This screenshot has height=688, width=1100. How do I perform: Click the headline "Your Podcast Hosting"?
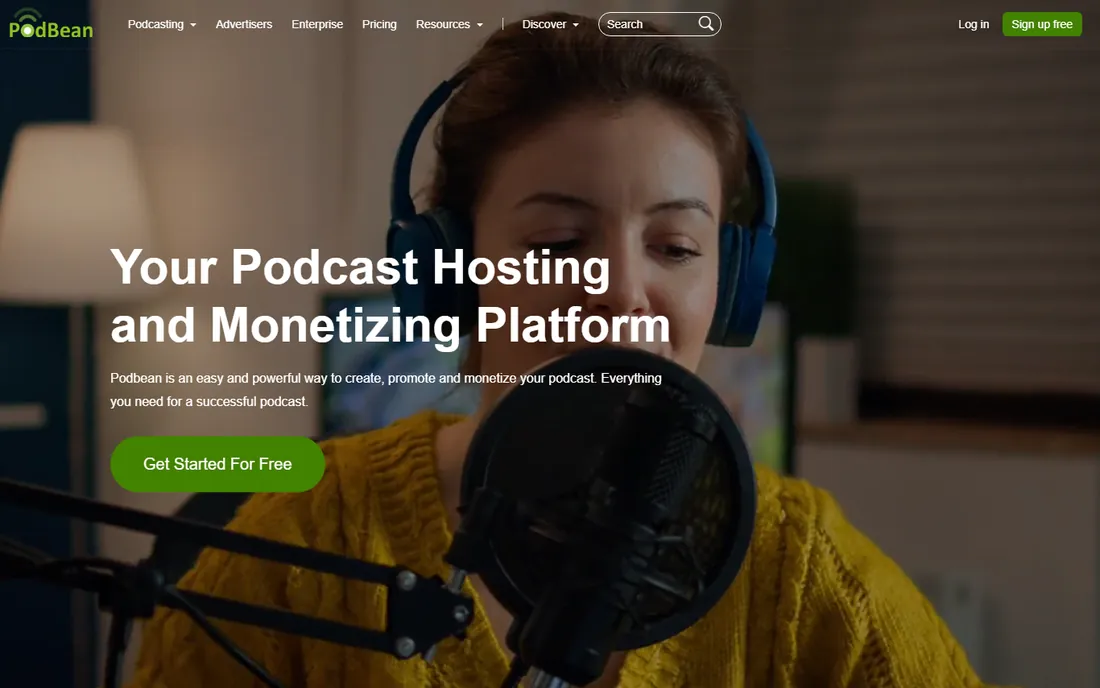tap(361, 267)
